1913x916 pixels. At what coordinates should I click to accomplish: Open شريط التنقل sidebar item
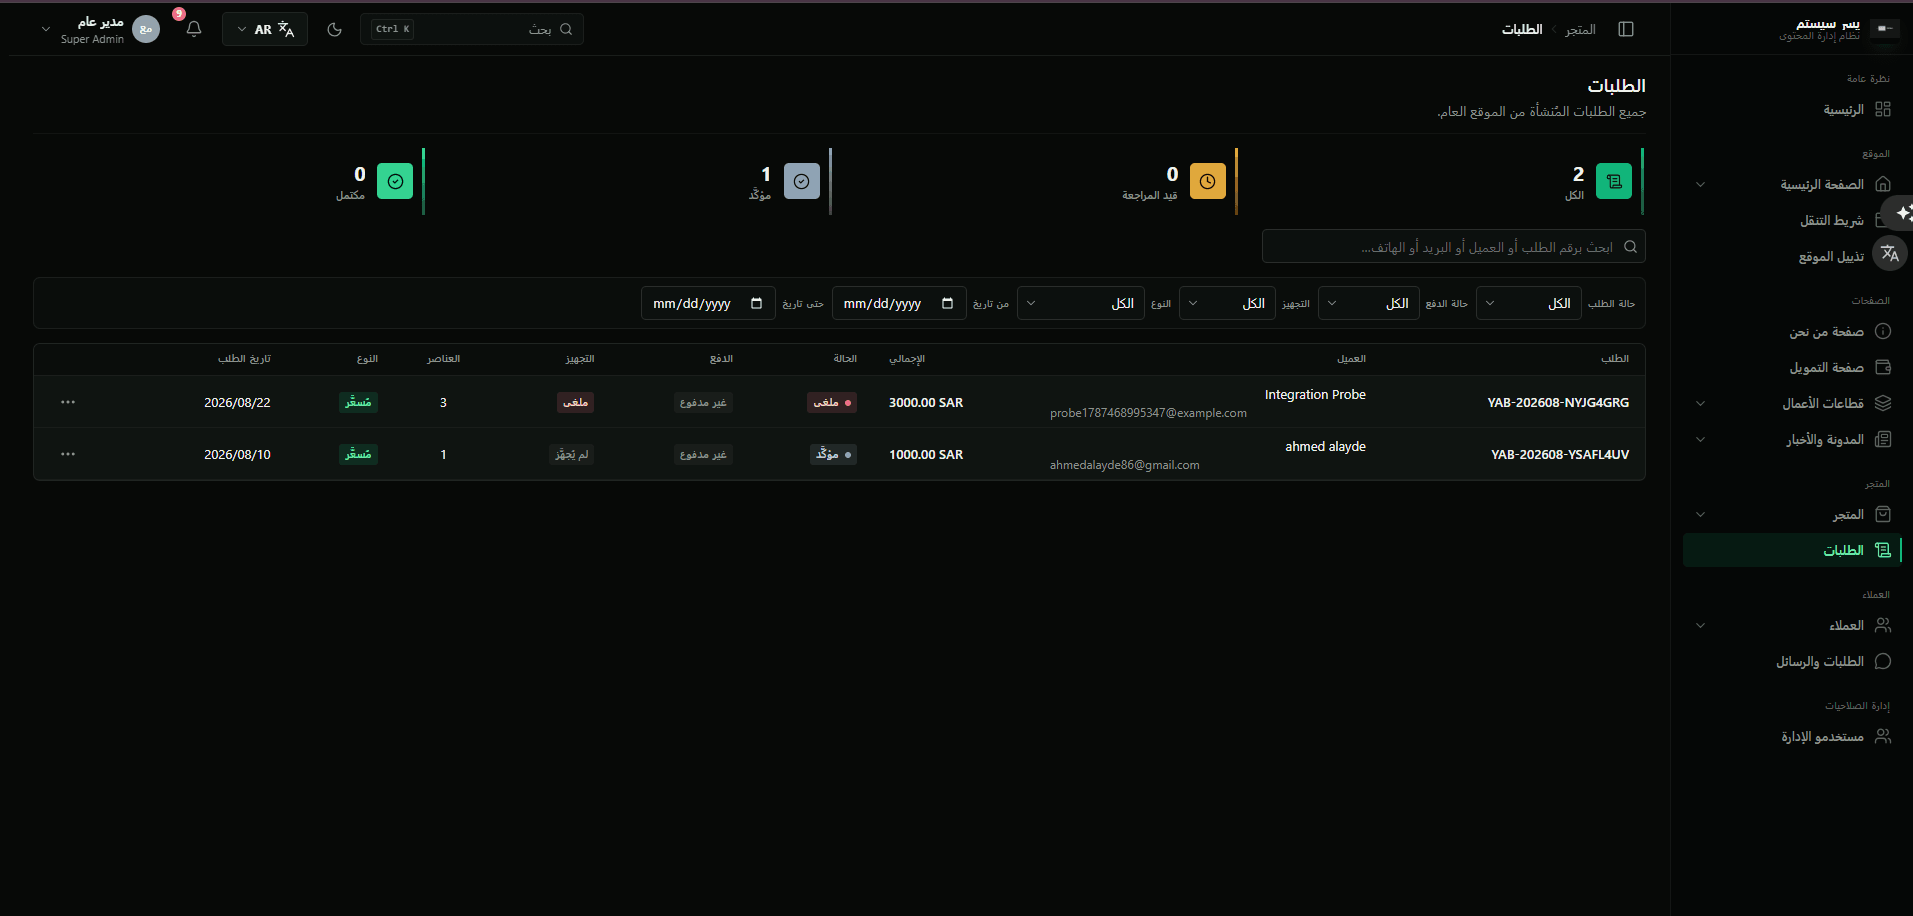click(1794, 220)
